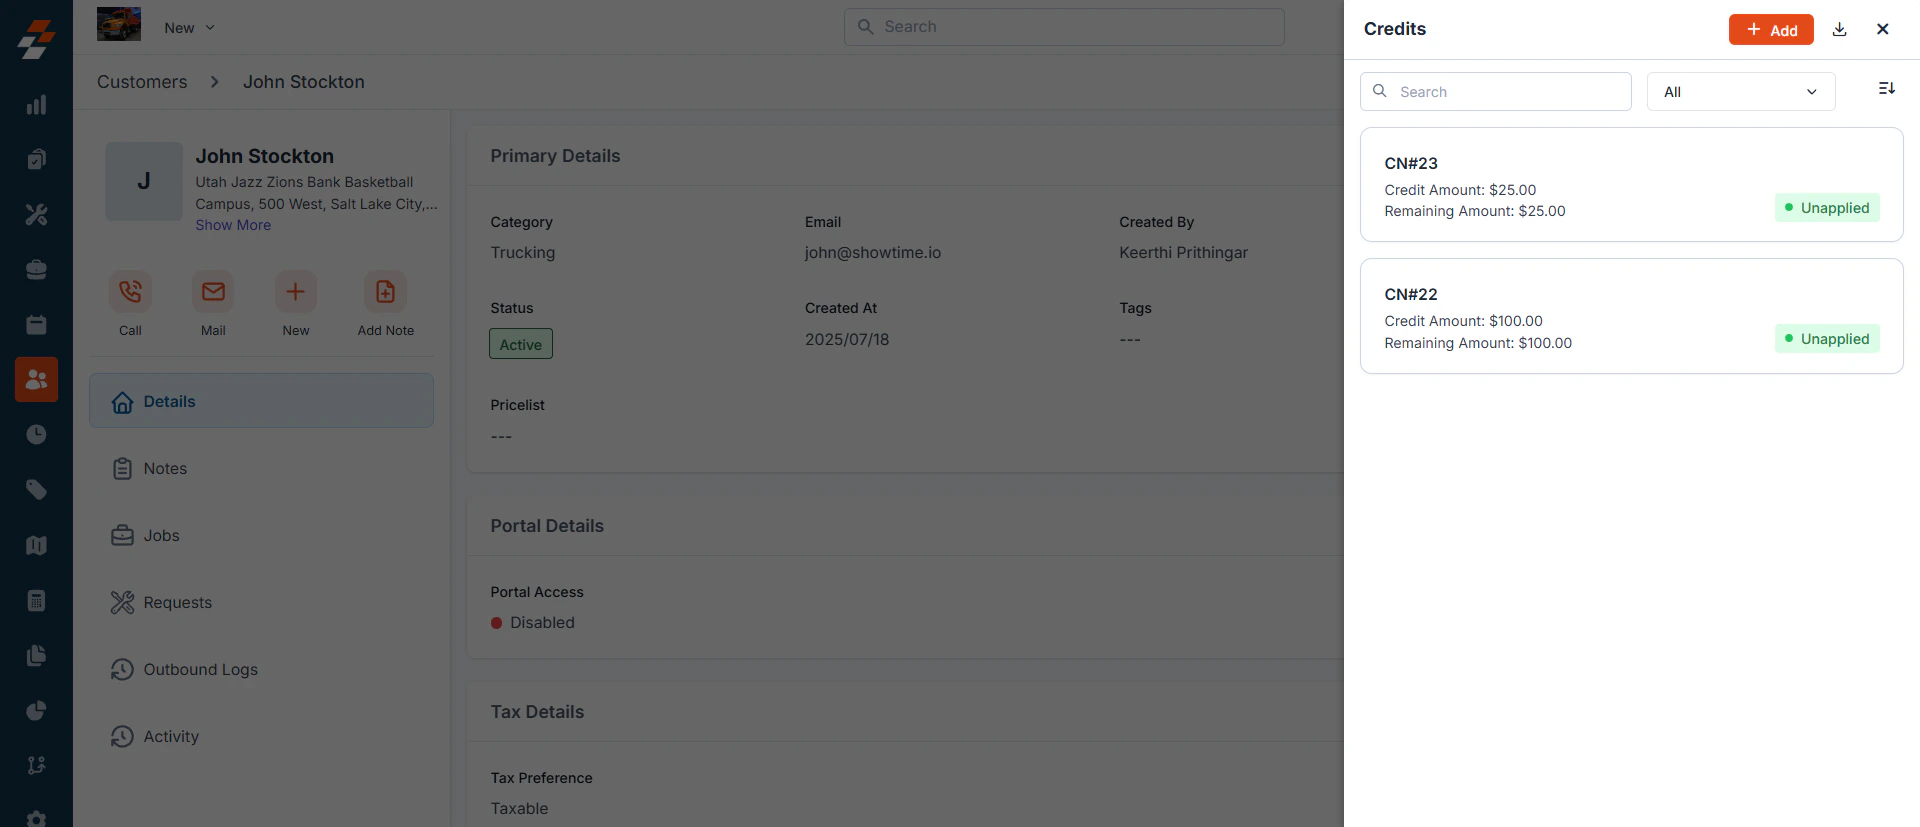The width and height of the screenshot is (1920, 827).
Task: Open the Jobs menu item
Action: [x=261, y=535]
